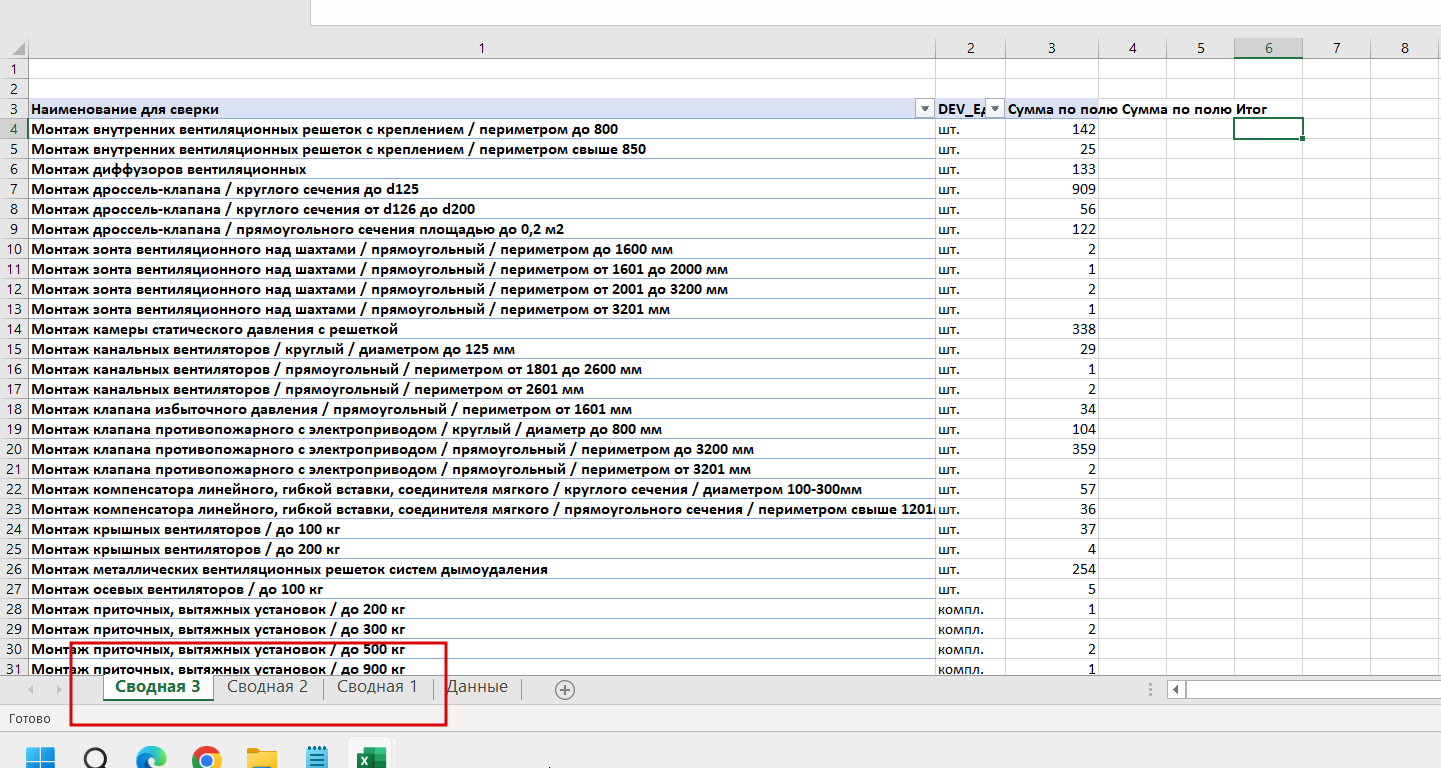Click the value 104 in column 3
The image size is (1441, 768).
pos(1052,429)
